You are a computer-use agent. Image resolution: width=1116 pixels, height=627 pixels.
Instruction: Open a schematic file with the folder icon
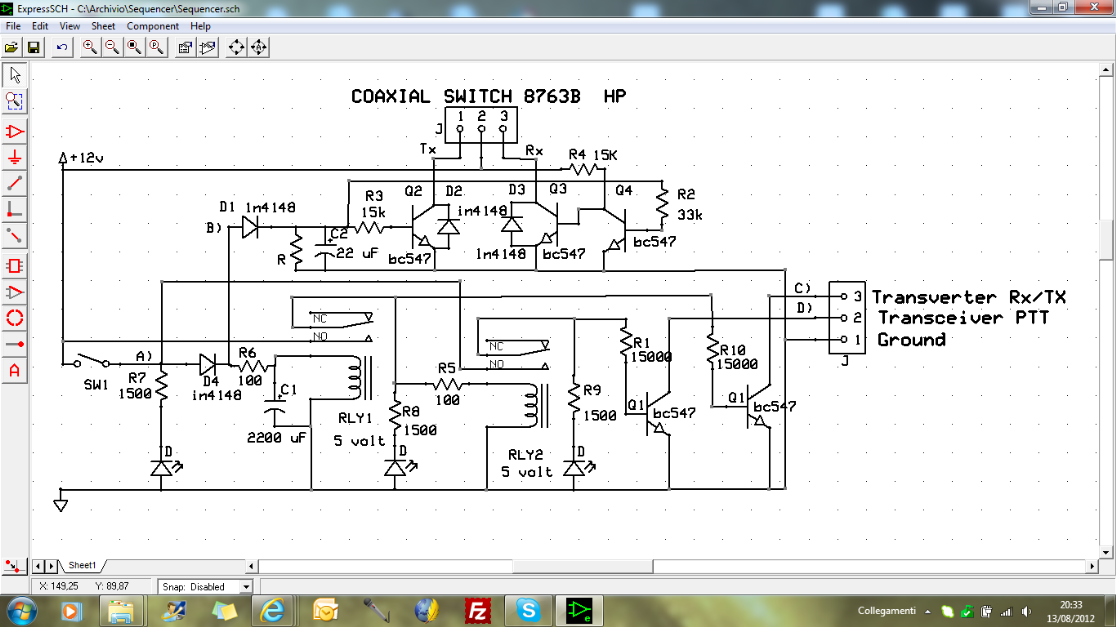(x=11, y=48)
